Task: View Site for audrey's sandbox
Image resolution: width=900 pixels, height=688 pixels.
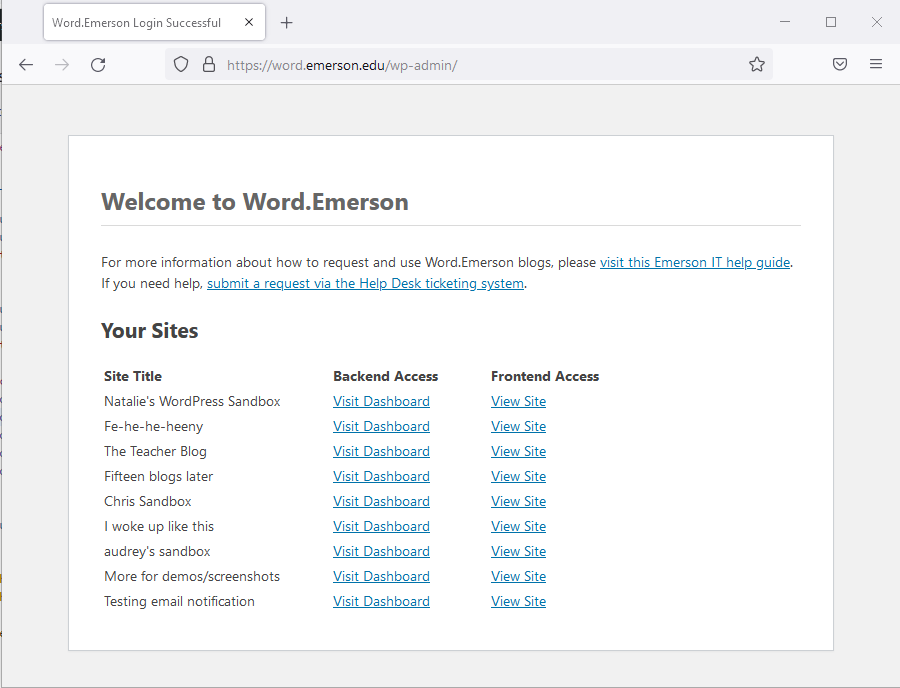Action: (x=518, y=551)
